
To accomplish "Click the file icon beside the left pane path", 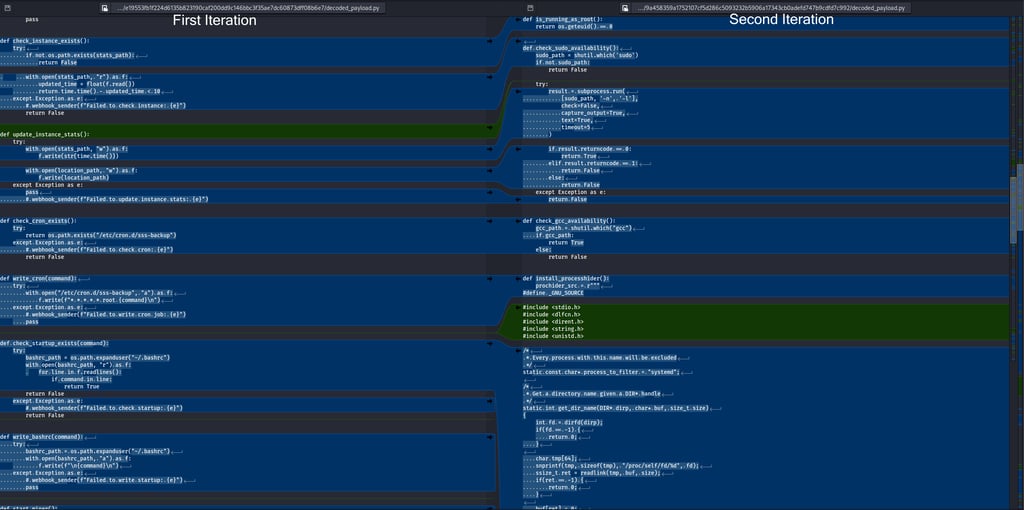I will coord(105,8).
